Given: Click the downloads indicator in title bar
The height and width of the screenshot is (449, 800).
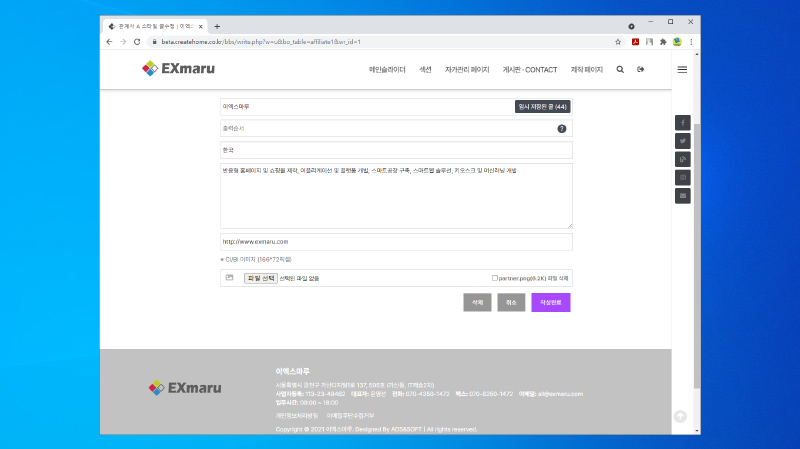Looking at the screenshot, I should click(631, 27).
